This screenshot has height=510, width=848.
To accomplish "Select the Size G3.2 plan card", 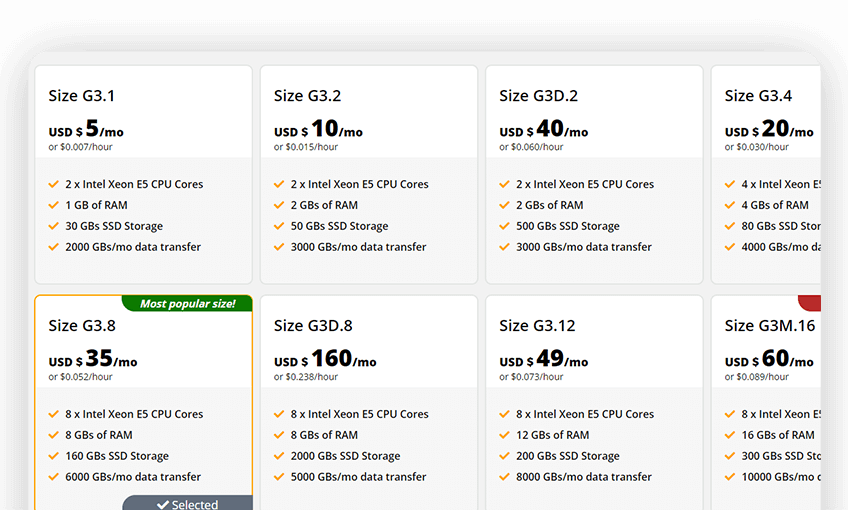I will (369, 175).
